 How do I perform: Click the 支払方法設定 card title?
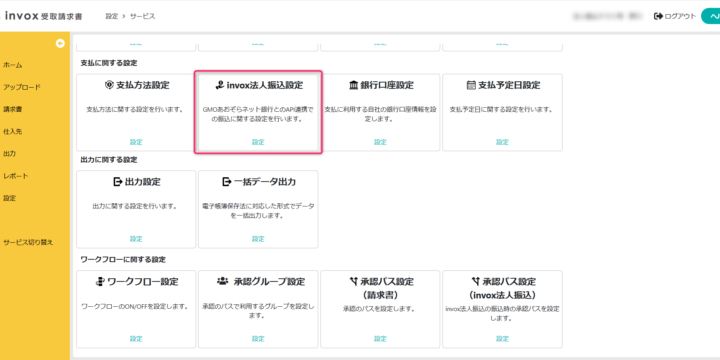click(142, 85)
